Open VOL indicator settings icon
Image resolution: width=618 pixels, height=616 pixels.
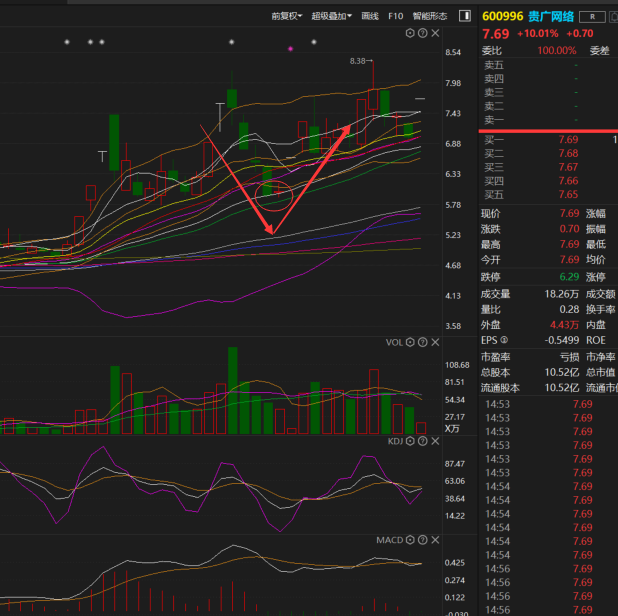click(x=410, y=342)
